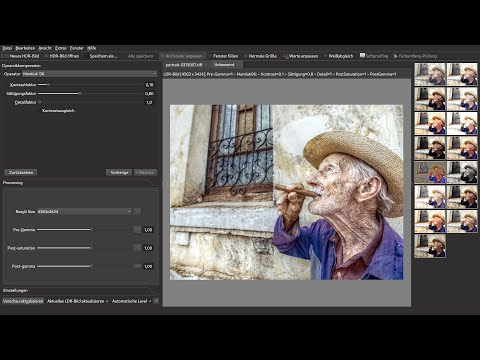
Task: Open the Datei menu
Action: (x=7, y=48)
